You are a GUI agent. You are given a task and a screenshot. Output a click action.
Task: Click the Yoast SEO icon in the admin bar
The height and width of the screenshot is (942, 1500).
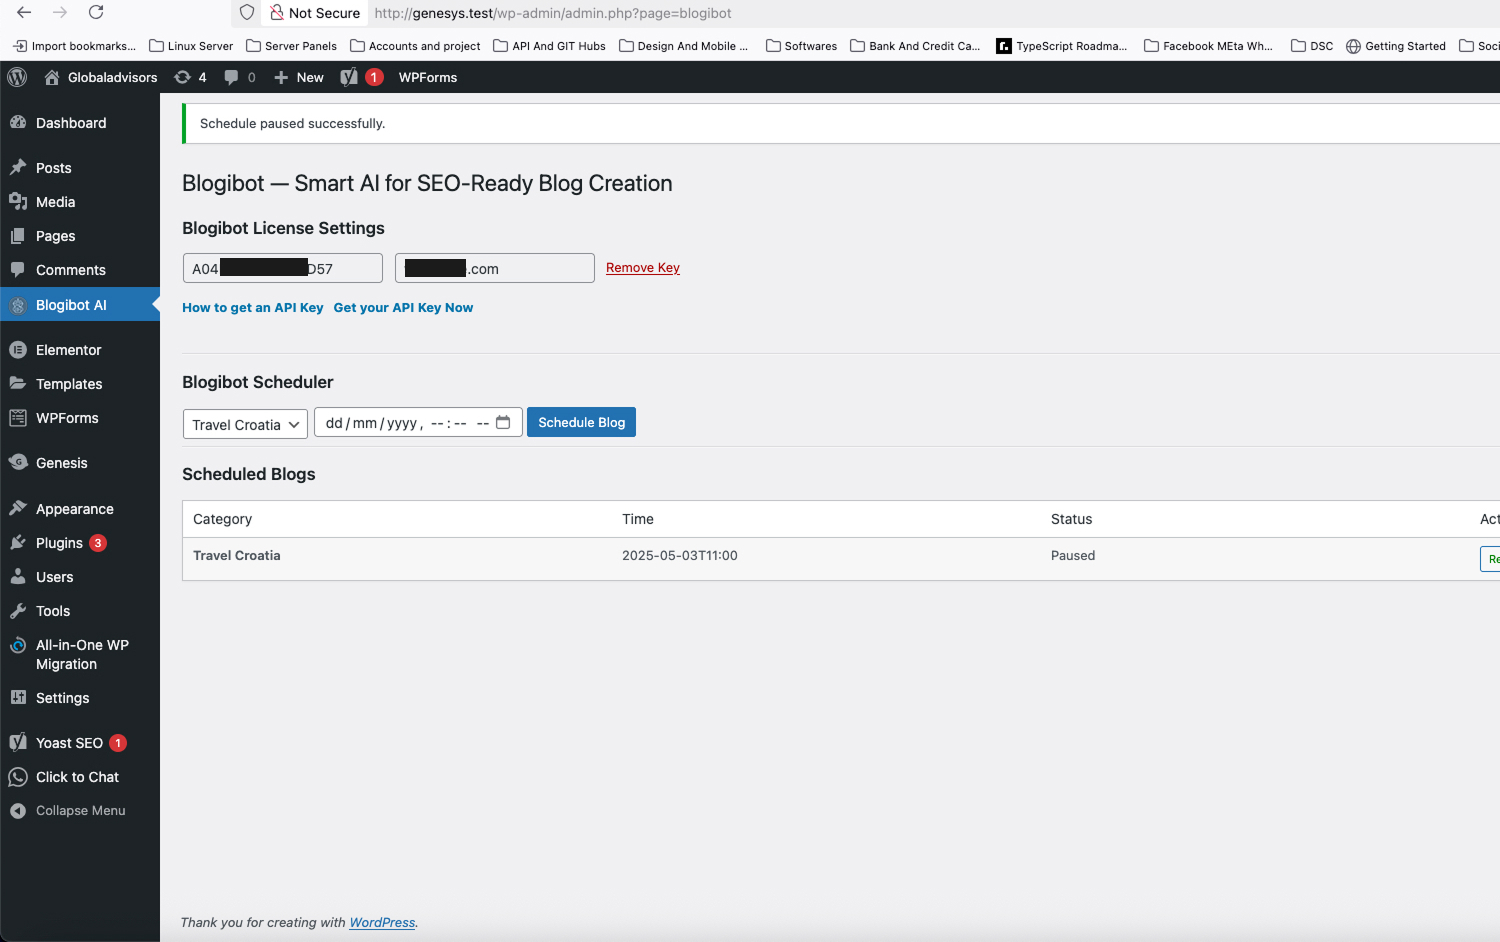pyautogui.click(x=349, y=77)
